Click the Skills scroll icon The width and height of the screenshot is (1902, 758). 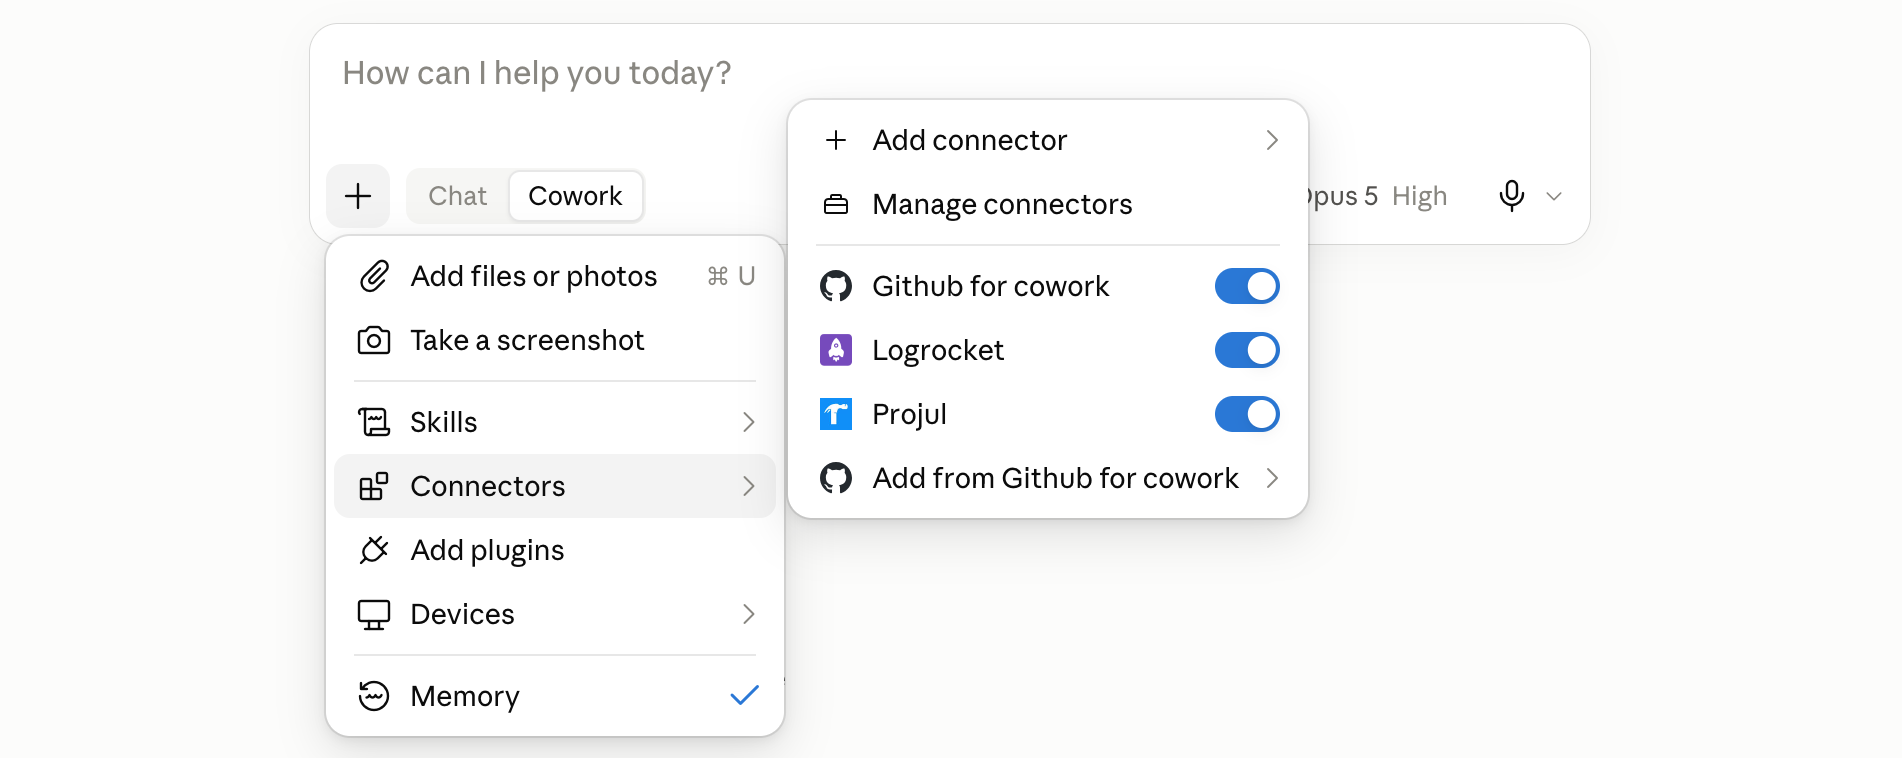point(374,422)
